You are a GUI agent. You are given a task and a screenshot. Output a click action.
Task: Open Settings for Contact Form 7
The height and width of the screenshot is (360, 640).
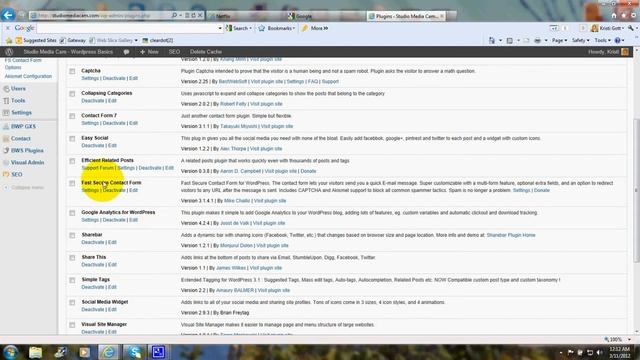(90, 123)
